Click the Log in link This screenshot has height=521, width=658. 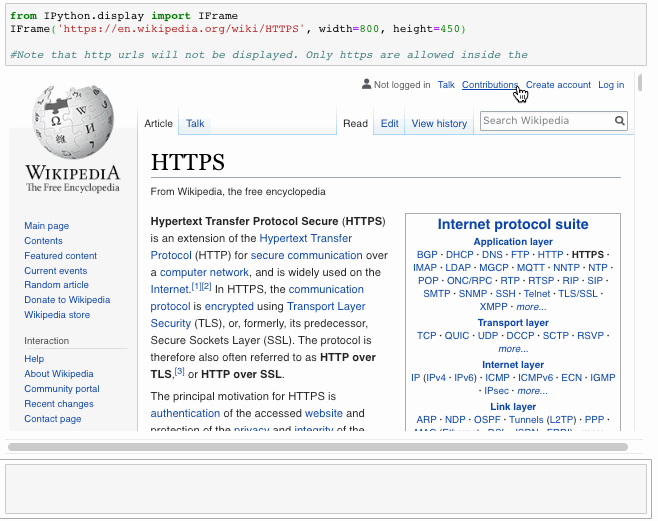611,85
